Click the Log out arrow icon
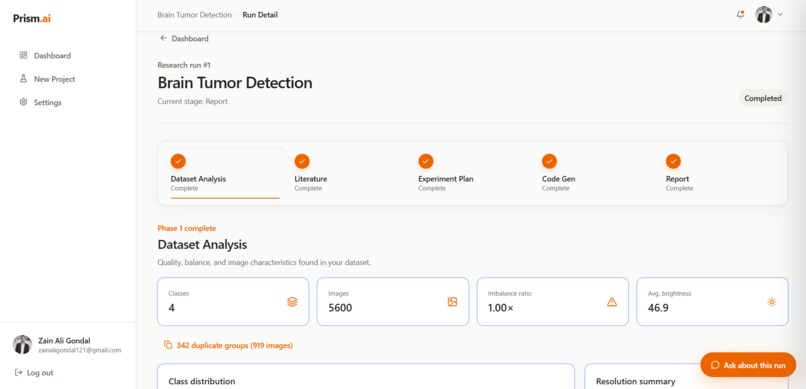 click(x=19, y=373)
